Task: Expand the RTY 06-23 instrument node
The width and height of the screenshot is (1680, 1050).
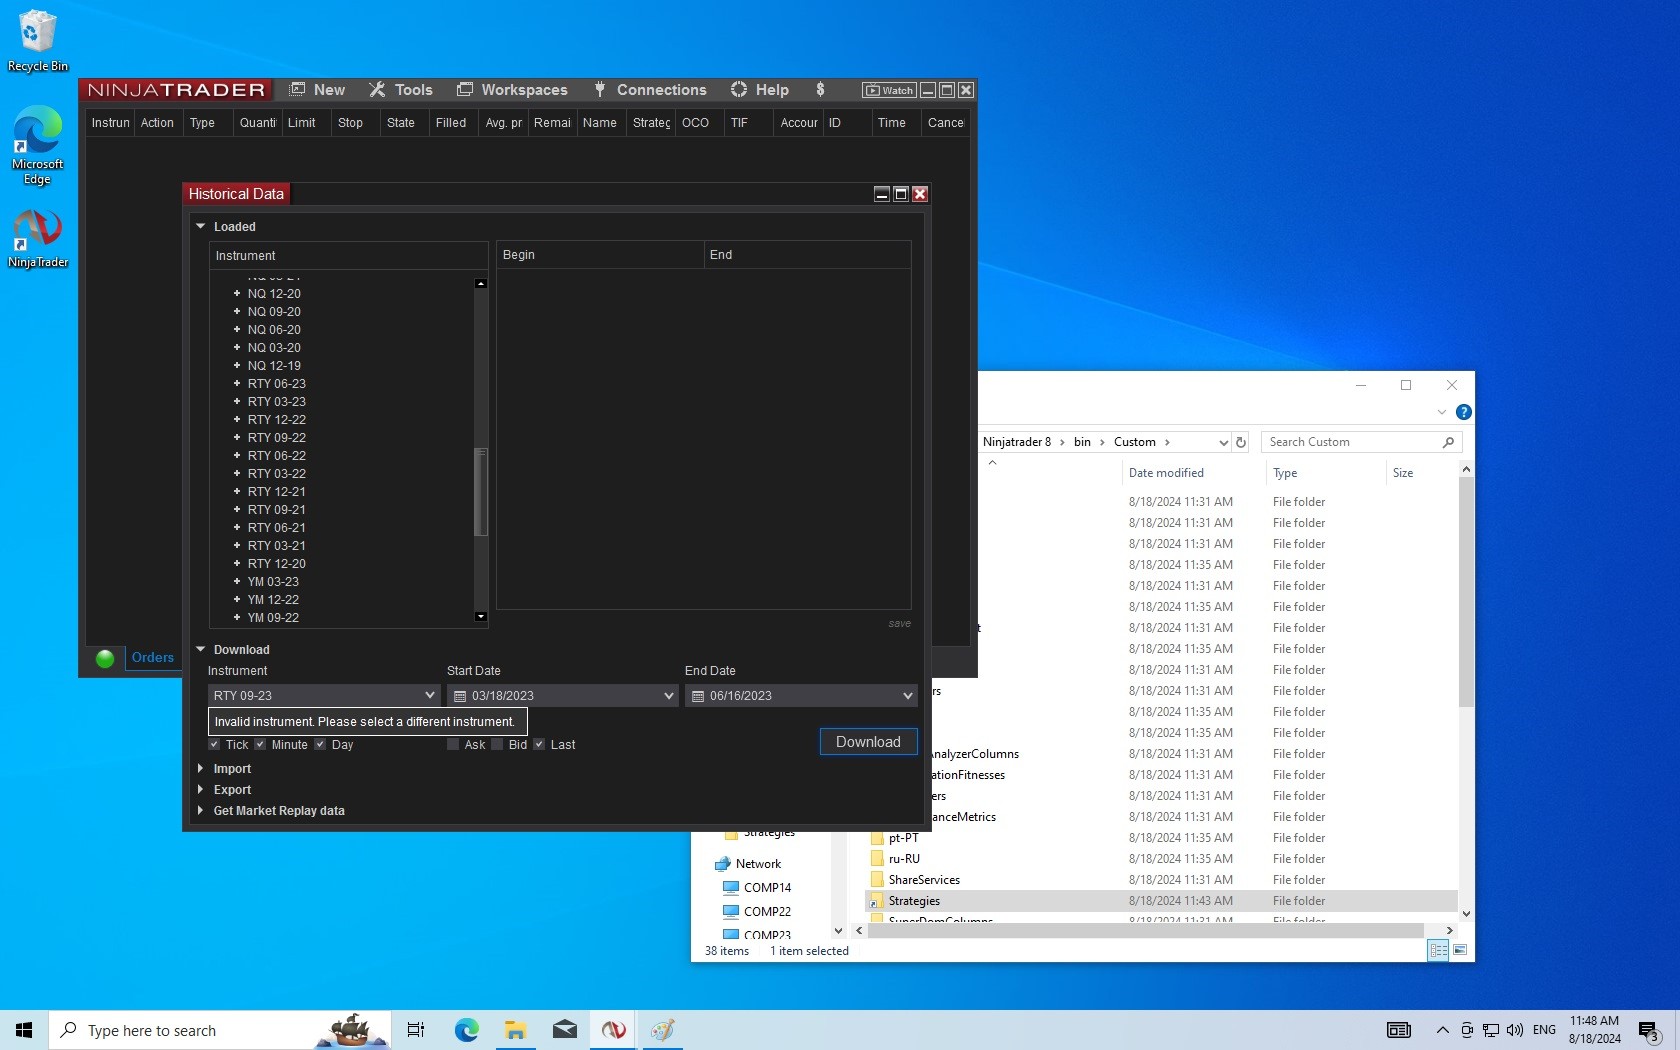Action: click(237, 384)
